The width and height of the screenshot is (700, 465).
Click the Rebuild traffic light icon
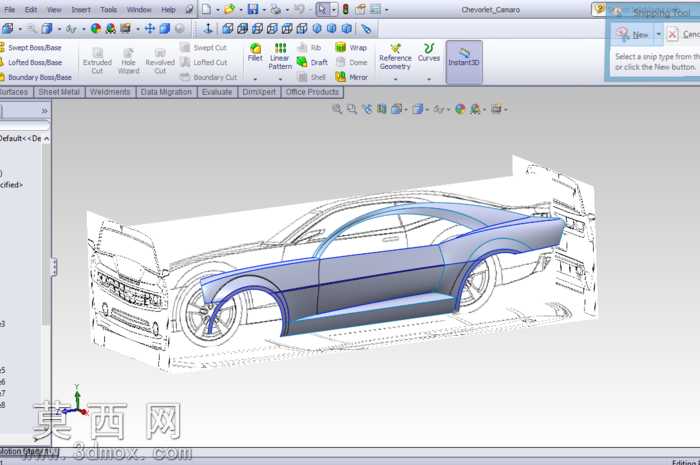pos(345,9)
